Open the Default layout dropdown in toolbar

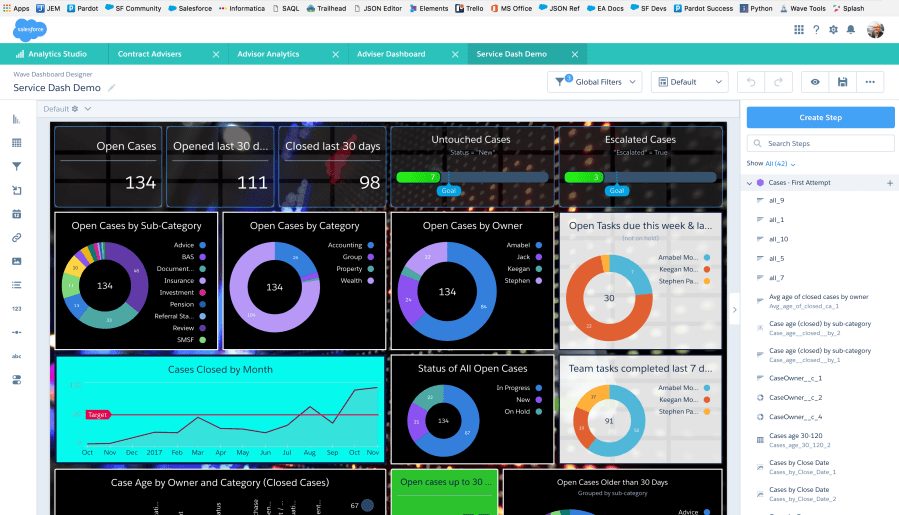pyautogui.click(x=690, y=82)
